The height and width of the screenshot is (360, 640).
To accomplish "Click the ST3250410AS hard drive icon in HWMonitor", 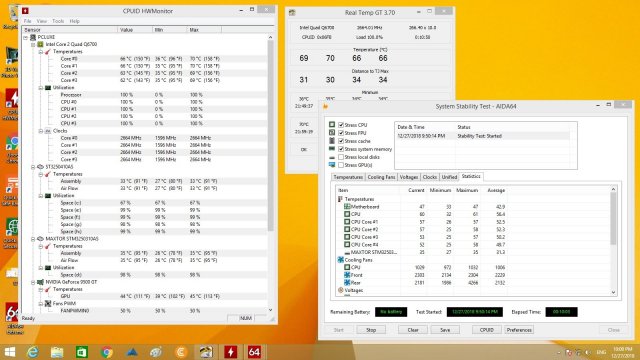I will click(x=40, y=167).
